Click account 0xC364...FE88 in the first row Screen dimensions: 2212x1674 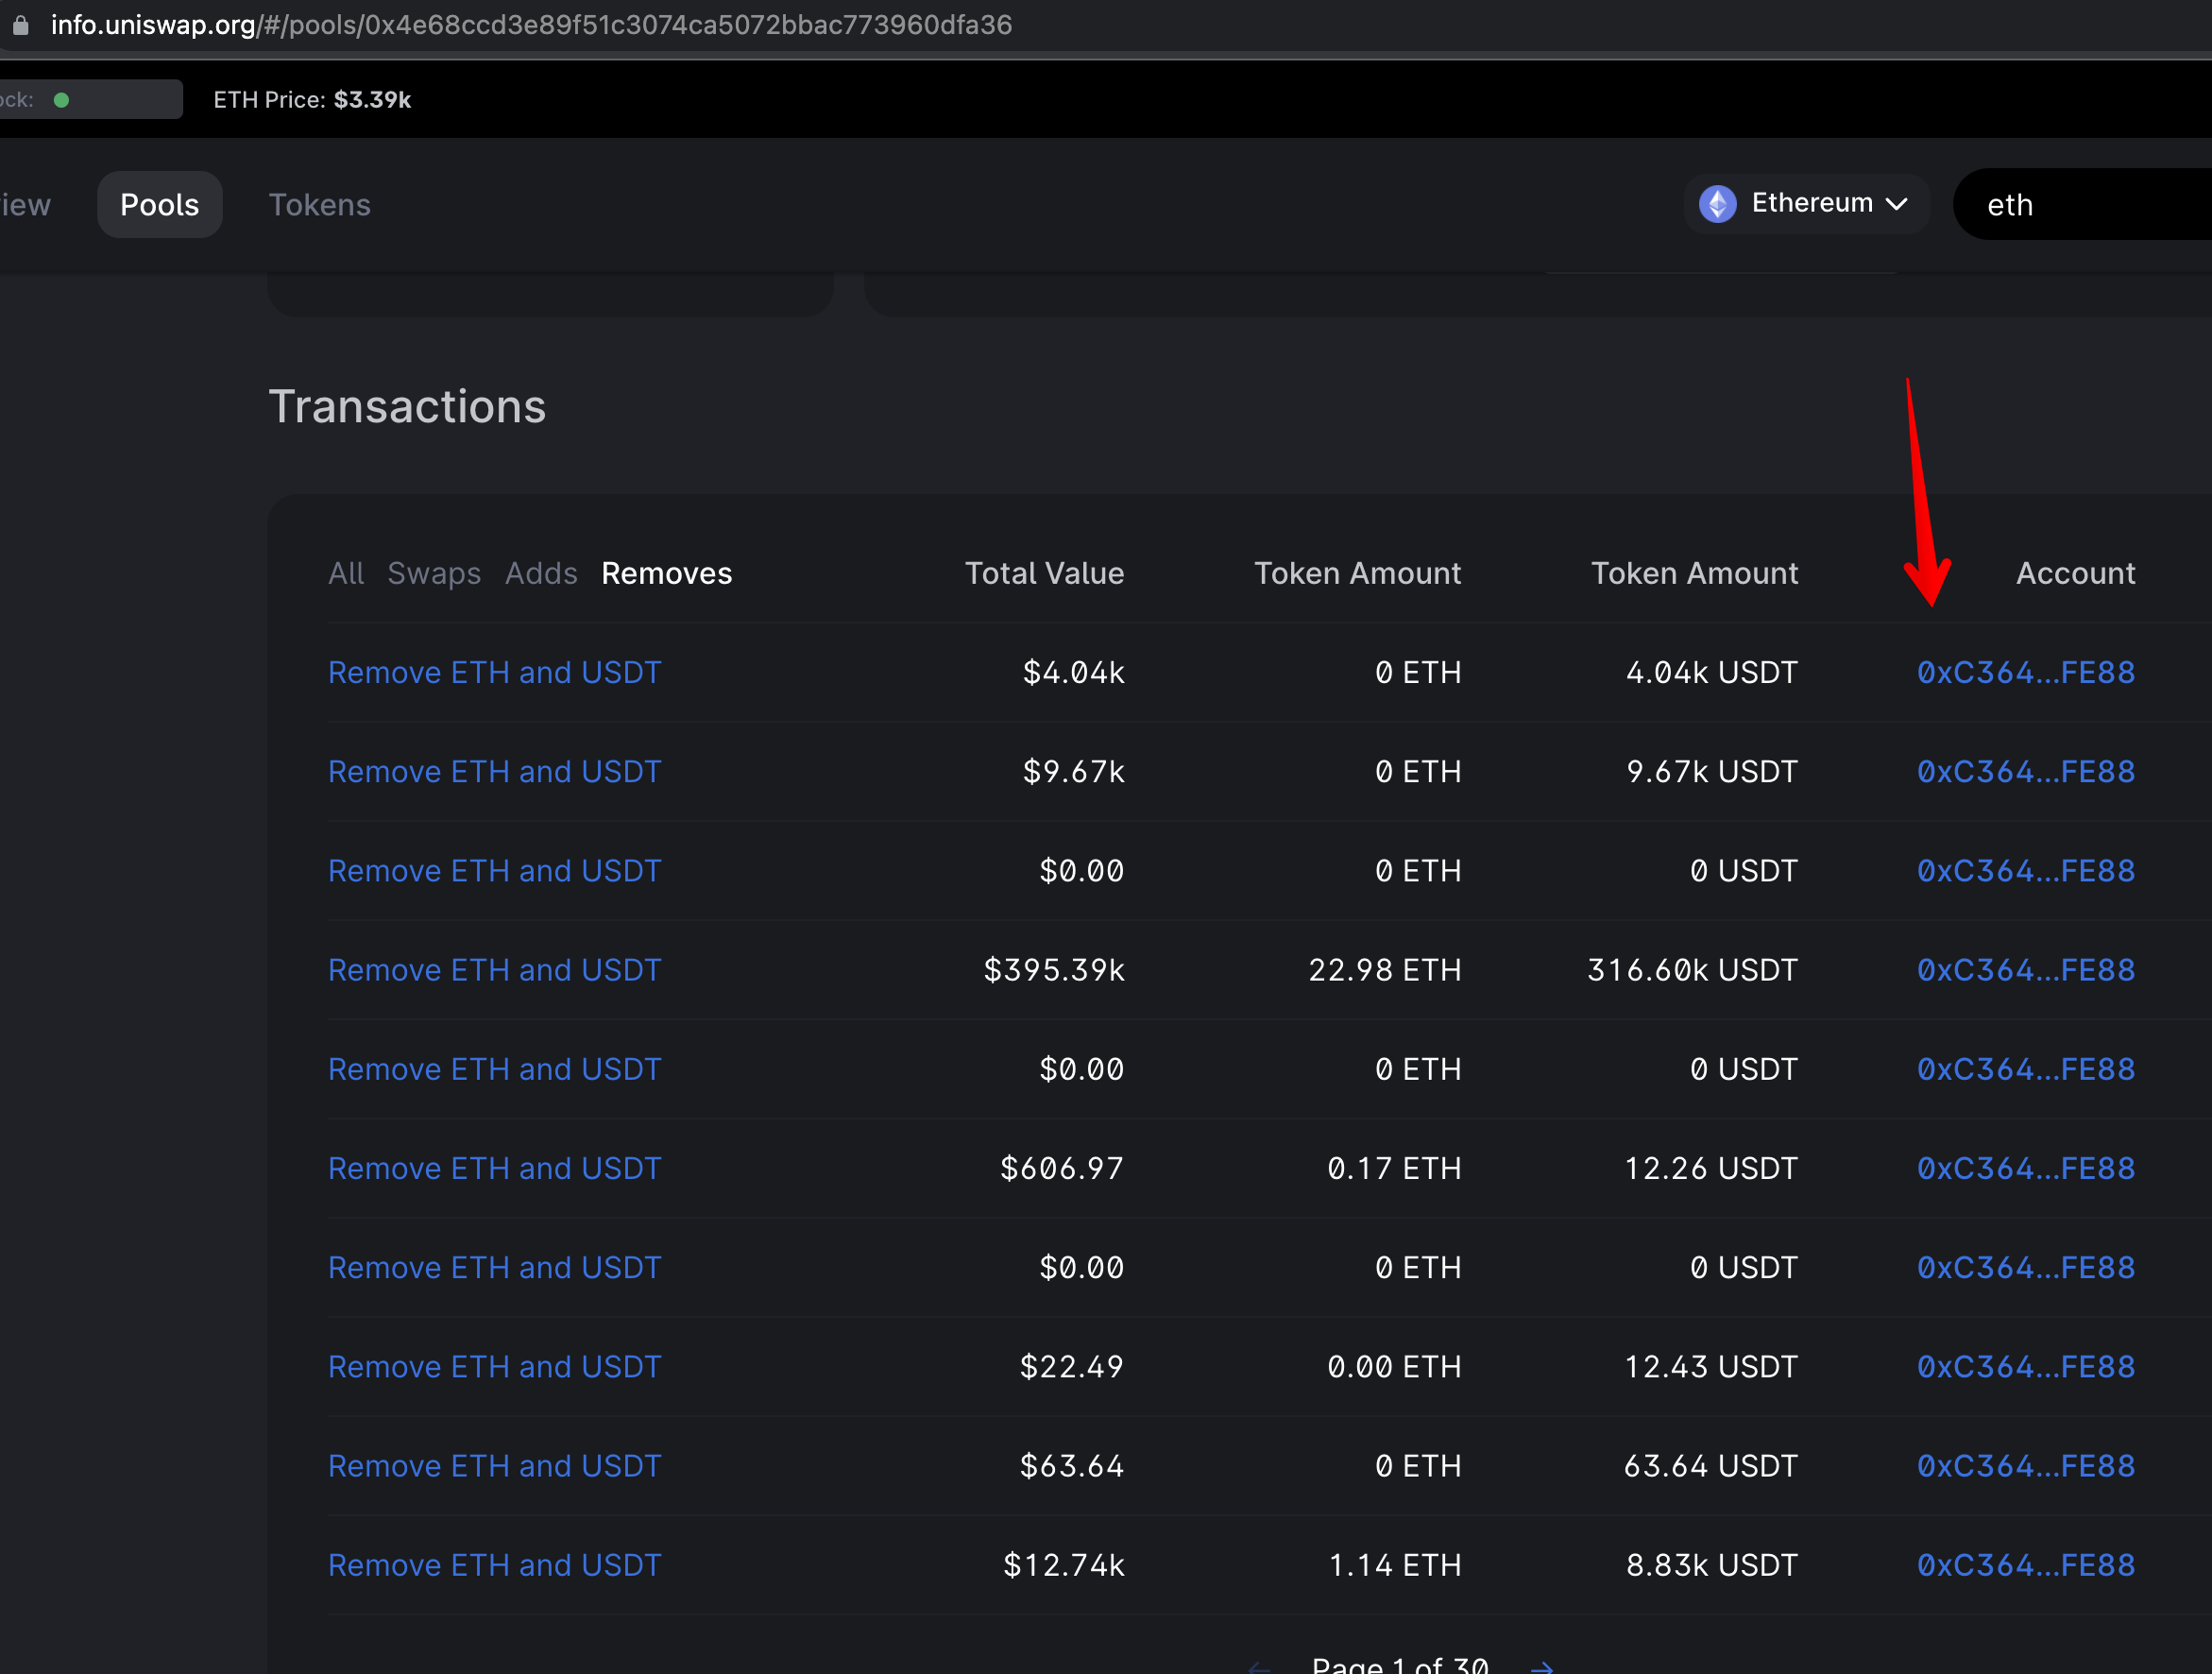[x=2025, y=672]
